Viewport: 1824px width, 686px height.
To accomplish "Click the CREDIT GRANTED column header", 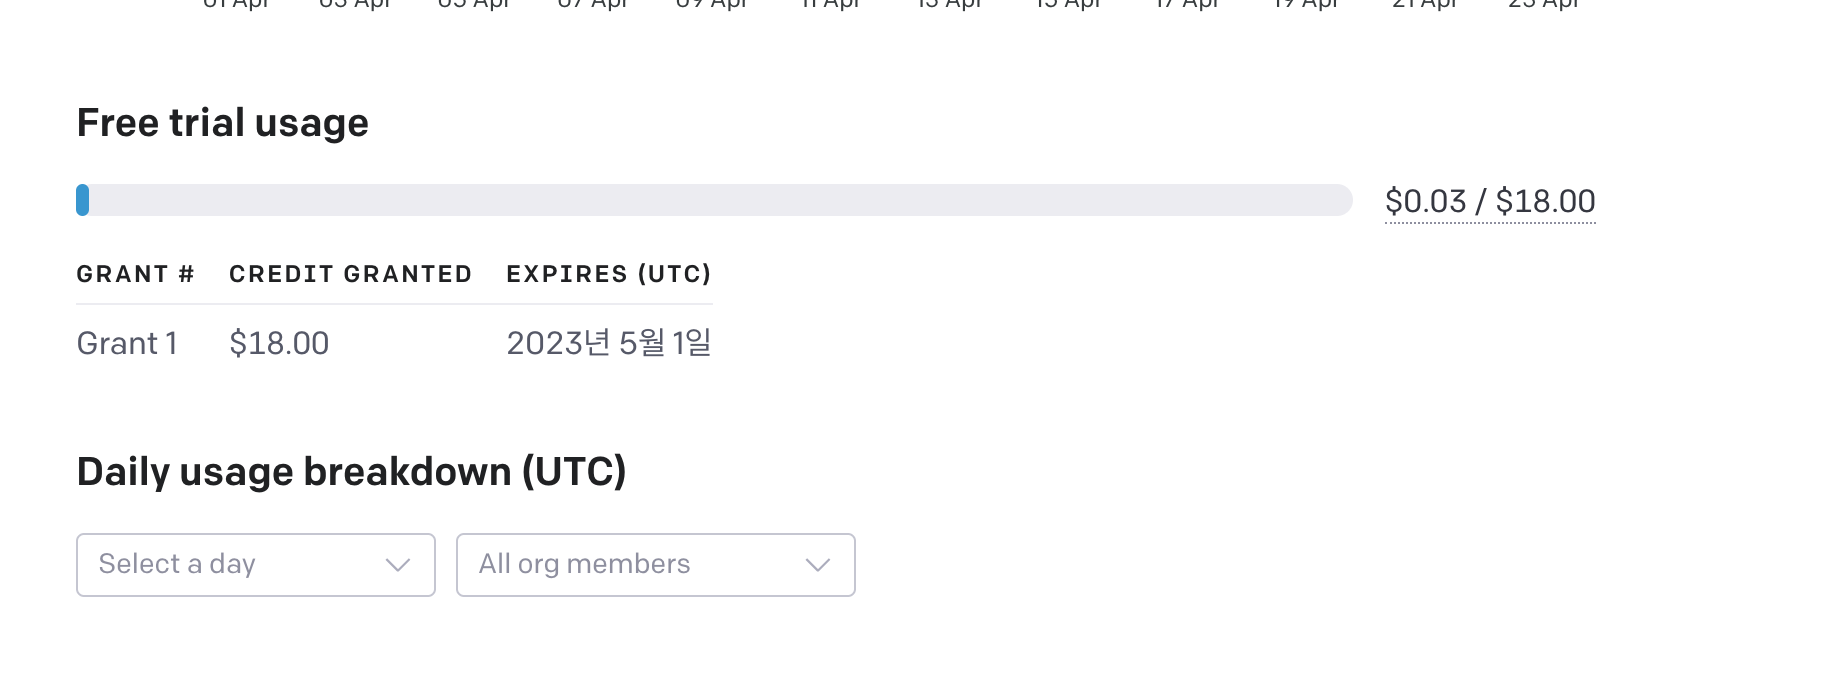I will [350, 273].
